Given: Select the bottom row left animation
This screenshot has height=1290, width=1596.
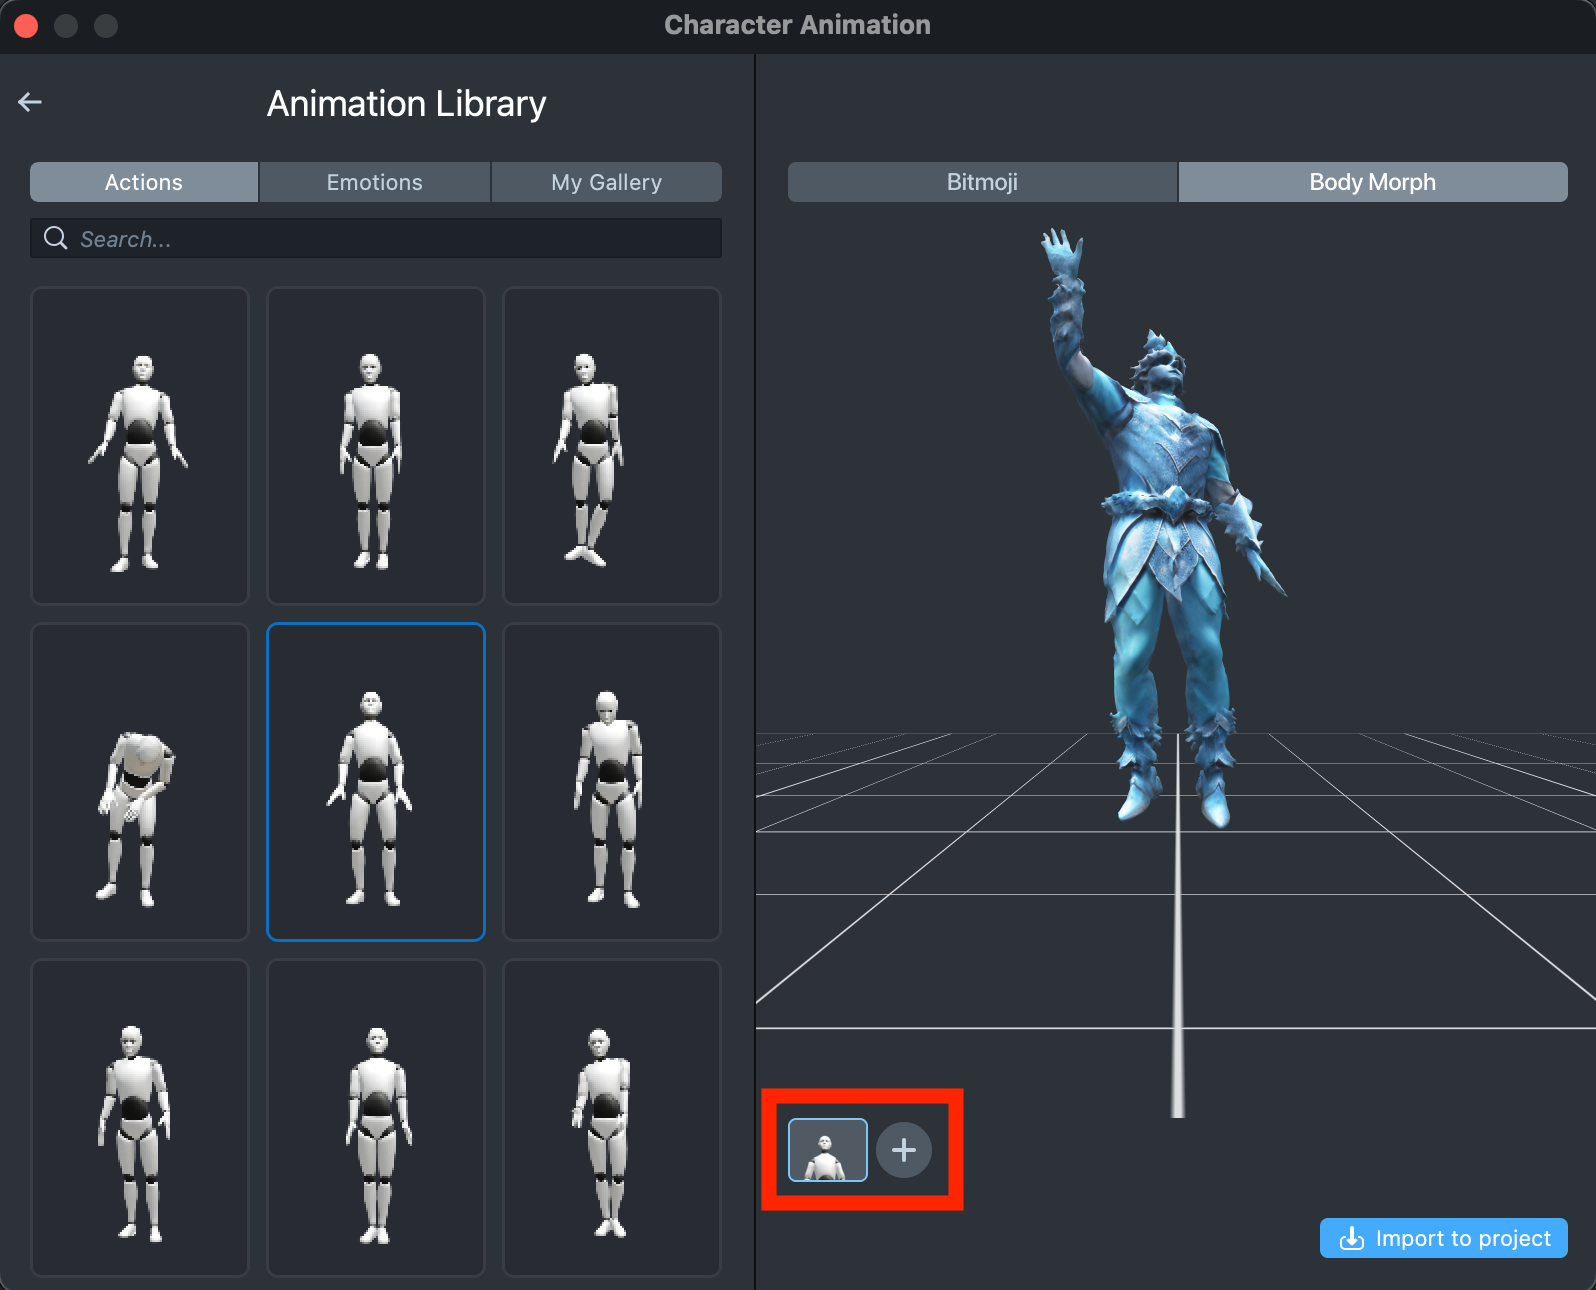Looking at the screenshot, I should tap(140, 1117).
